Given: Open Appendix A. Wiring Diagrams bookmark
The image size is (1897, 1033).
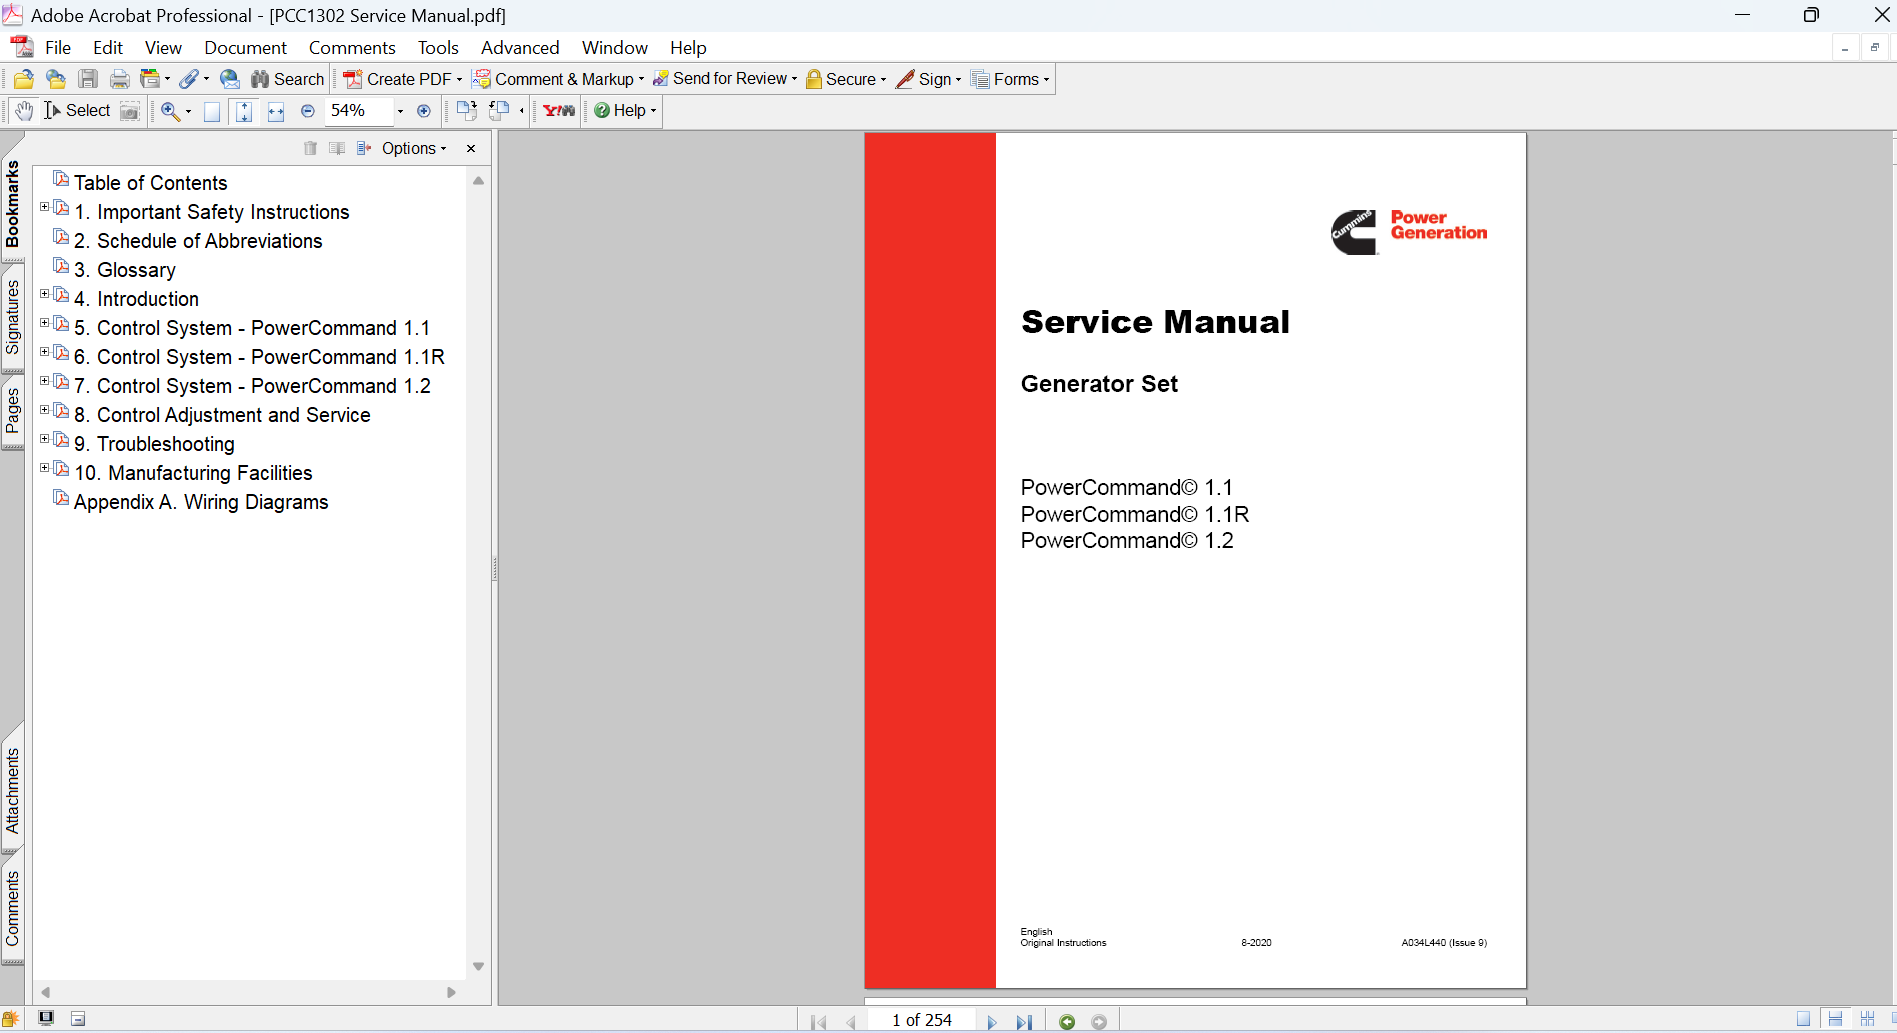Looking at the screenshot, I should coord(201,502).
